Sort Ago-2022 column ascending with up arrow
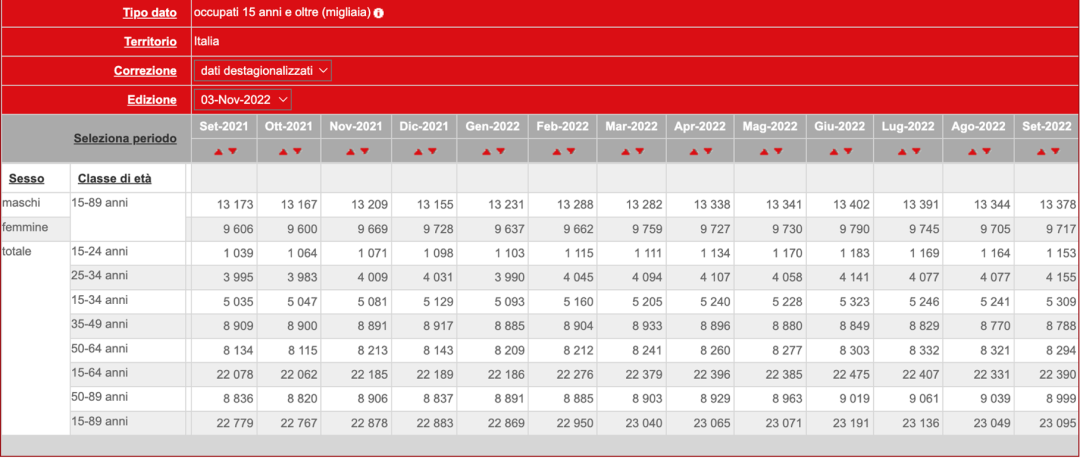This screenshot has width=1080, height=458. click(973, 152)
